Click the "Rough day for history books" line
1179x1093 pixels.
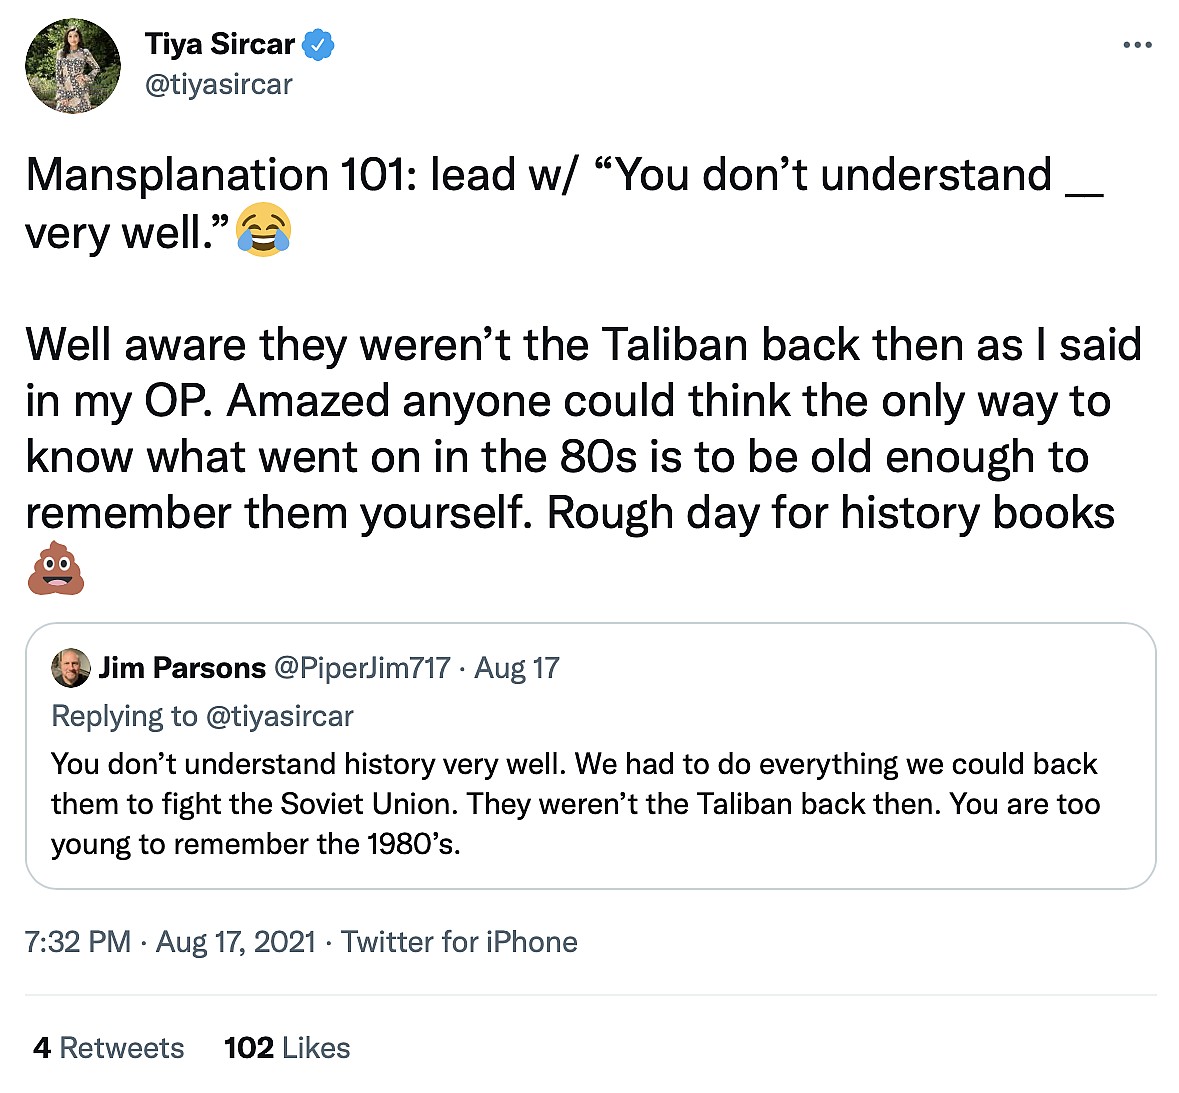point(830,514)
